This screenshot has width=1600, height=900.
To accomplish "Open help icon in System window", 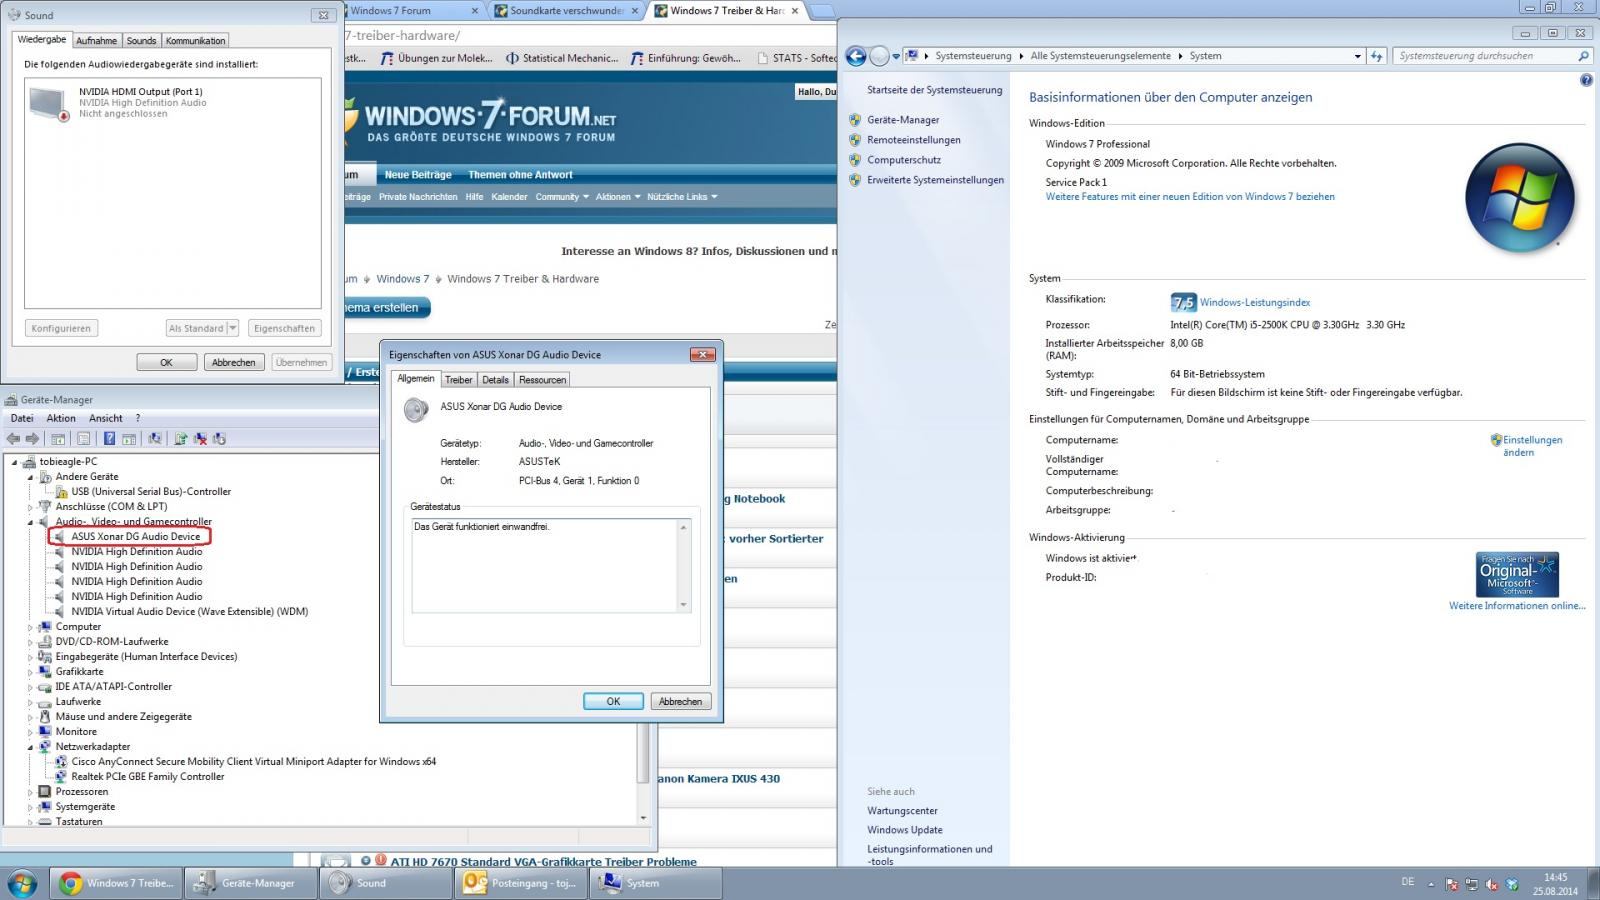I will click(1586, 80).
